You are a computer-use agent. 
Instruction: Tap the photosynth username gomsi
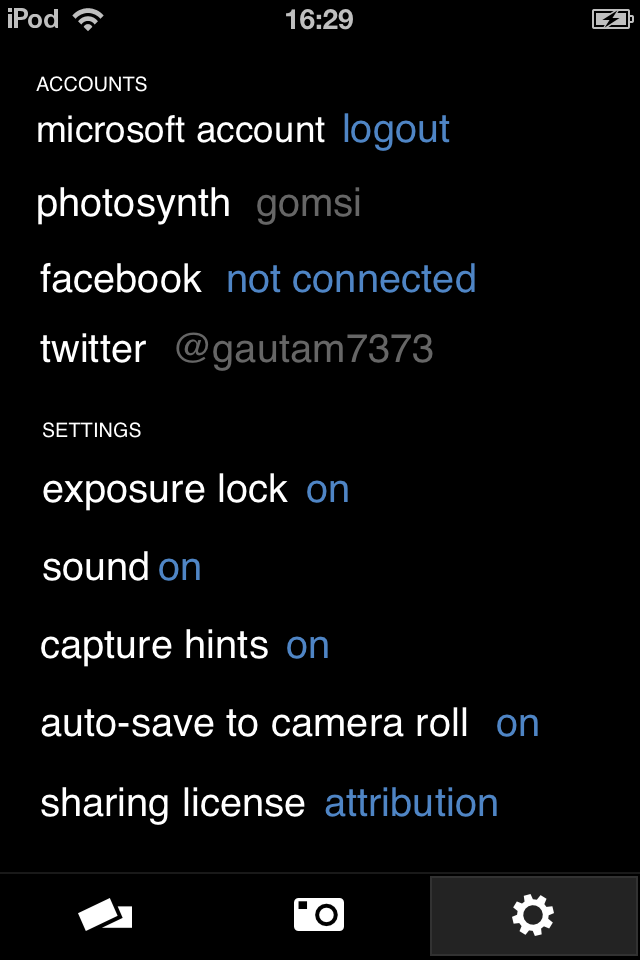point(308,204)
